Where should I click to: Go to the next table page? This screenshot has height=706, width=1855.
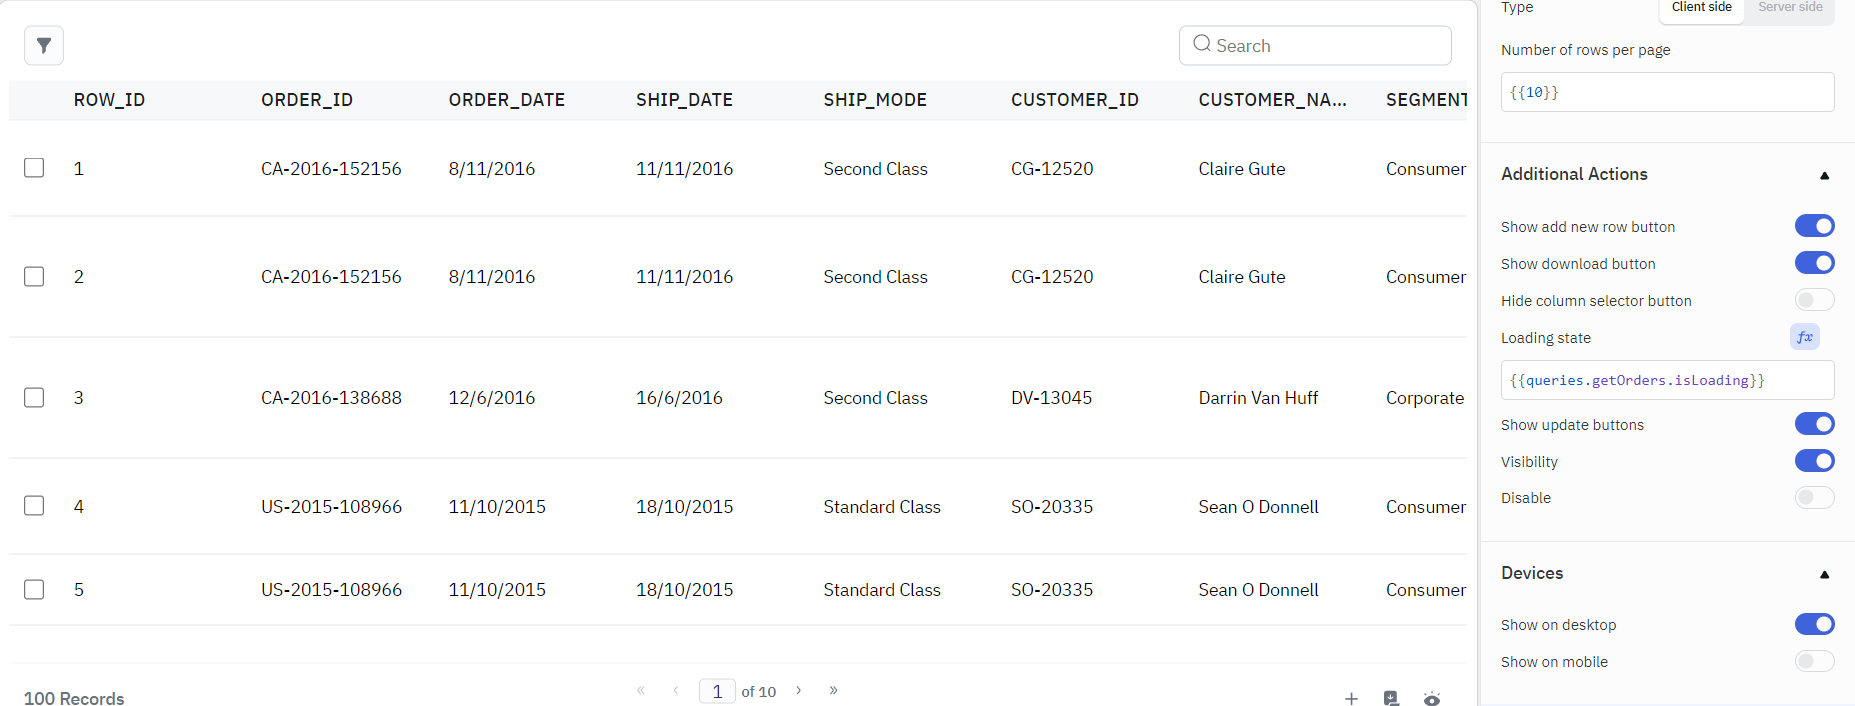[x=799, y=690]
